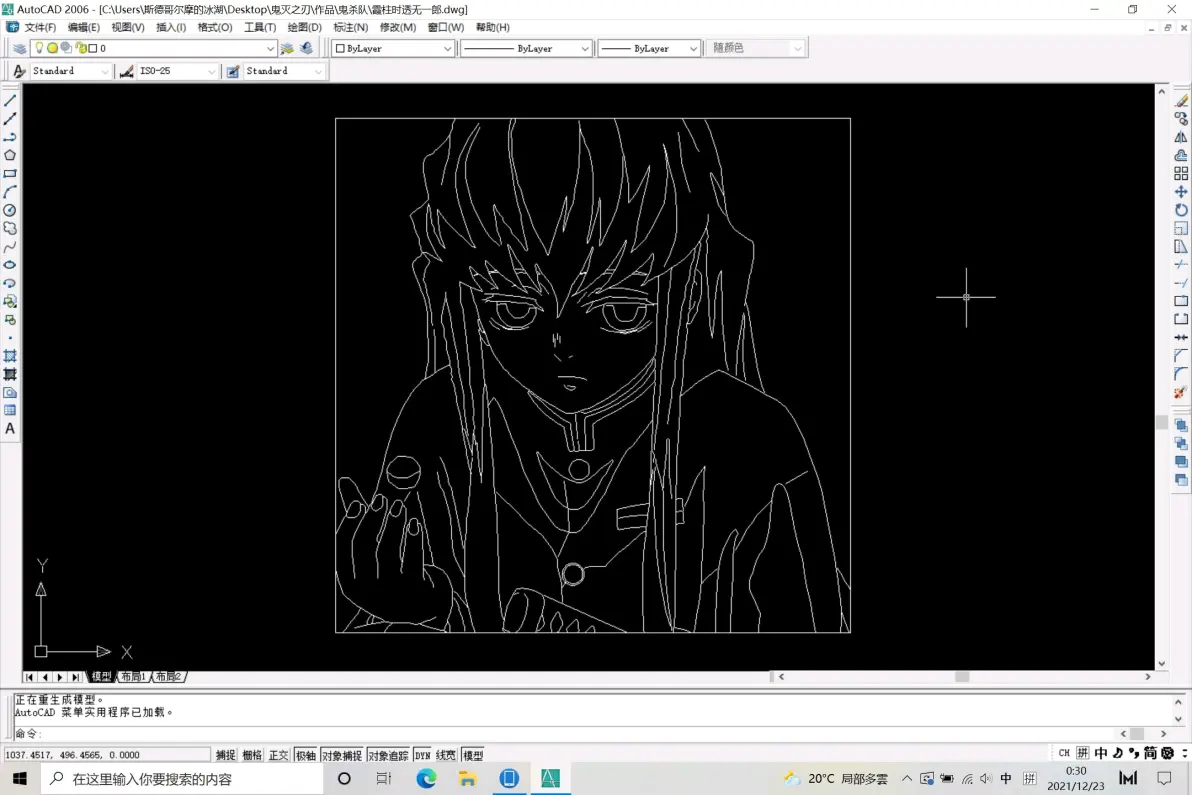Select the Erase modify tool
Screen dimensions: 1192x795
[1181, 100]
